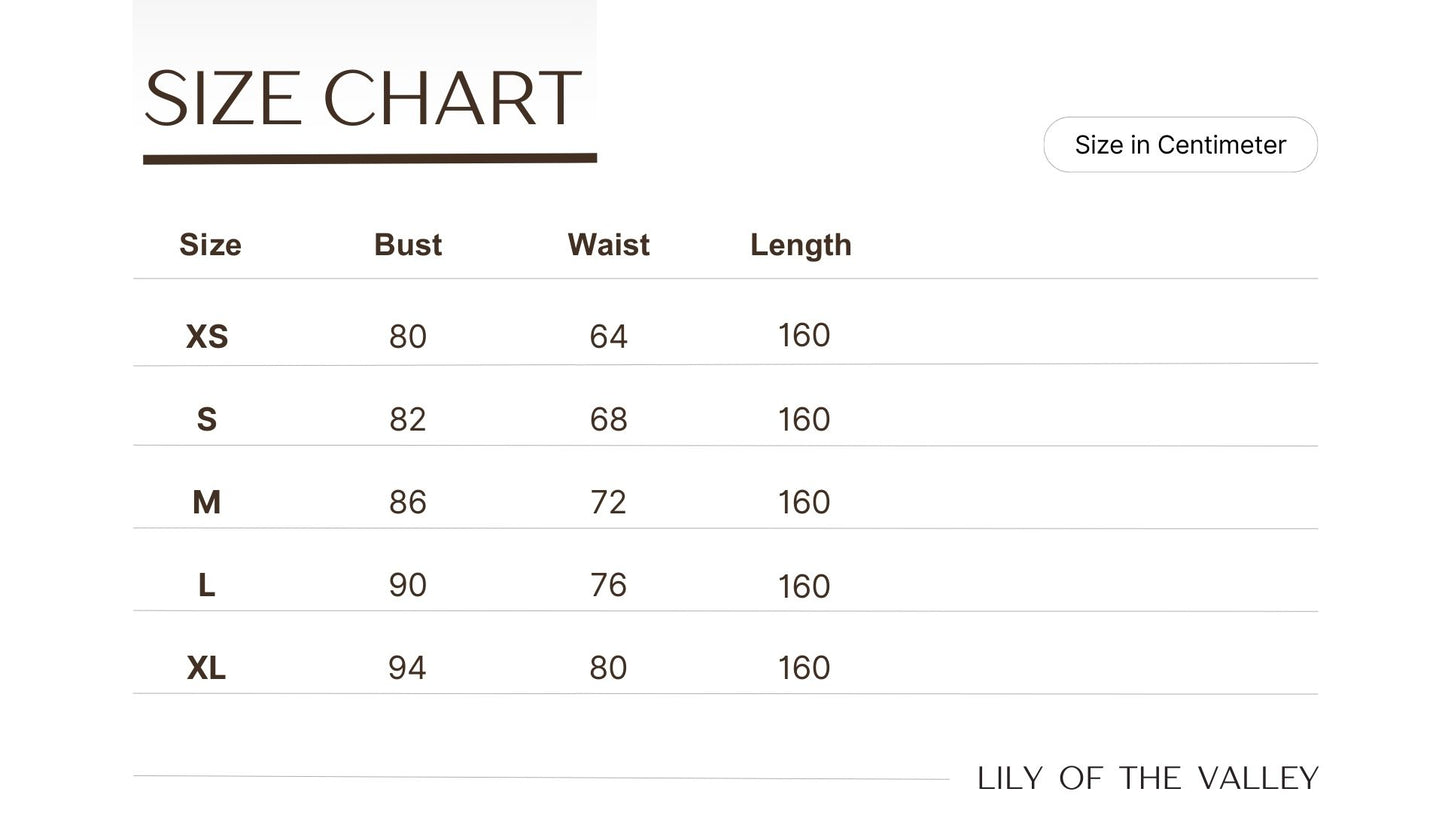Click the Length column header
Screen dimensions: 1445x813
point(801,245)
